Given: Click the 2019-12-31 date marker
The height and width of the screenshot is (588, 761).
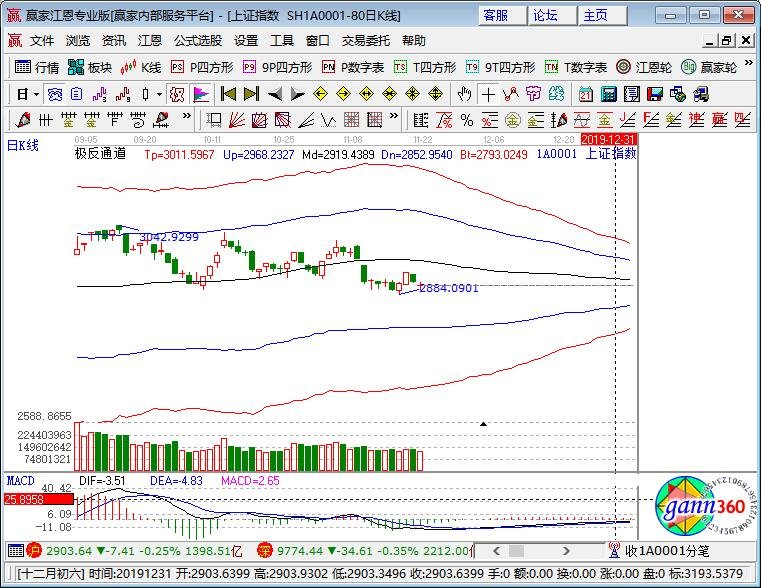Looking at the screenshot, I should tap(608, 140).
